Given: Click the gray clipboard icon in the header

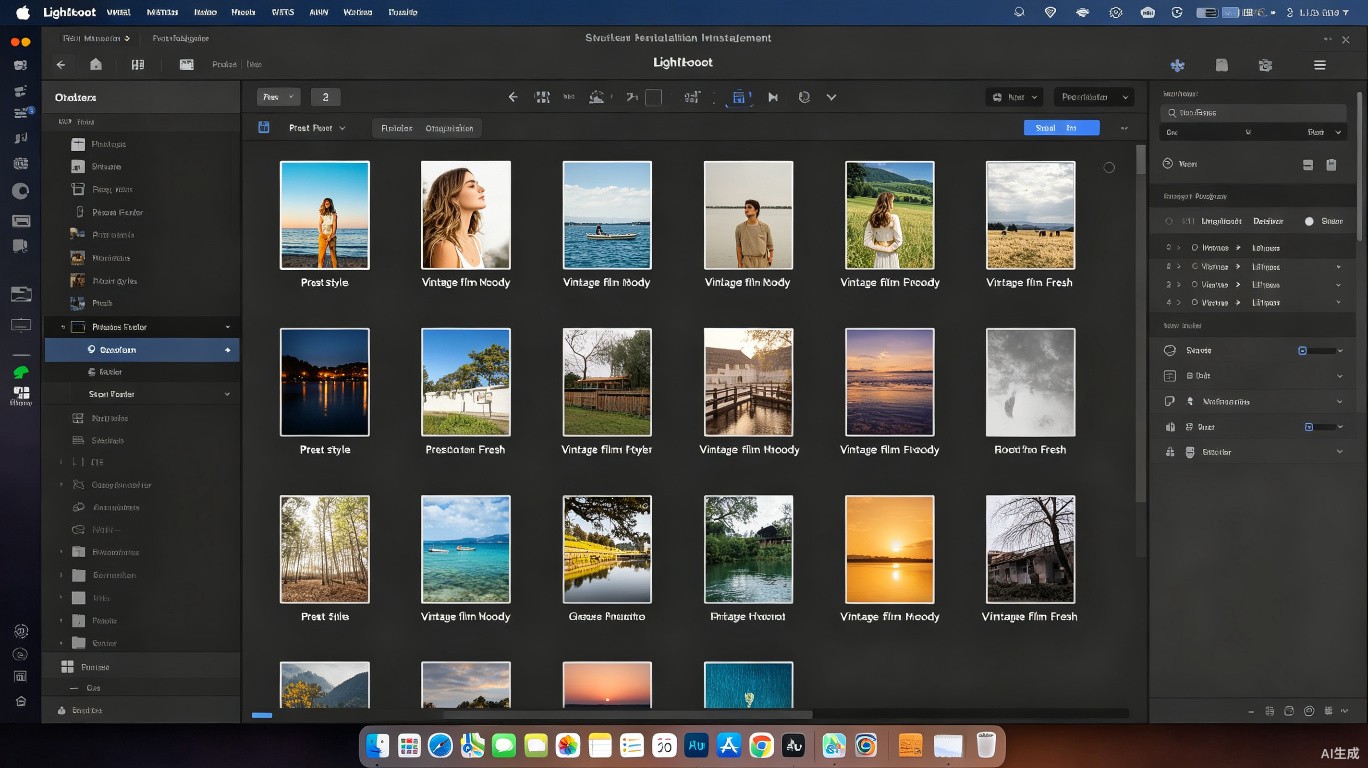Looking at the screenshot, I should 1221,65.
